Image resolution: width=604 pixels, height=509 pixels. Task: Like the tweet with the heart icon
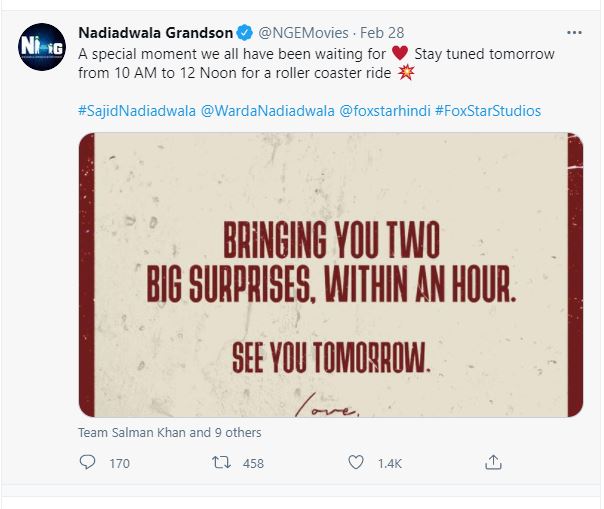(x=356, y=462)
